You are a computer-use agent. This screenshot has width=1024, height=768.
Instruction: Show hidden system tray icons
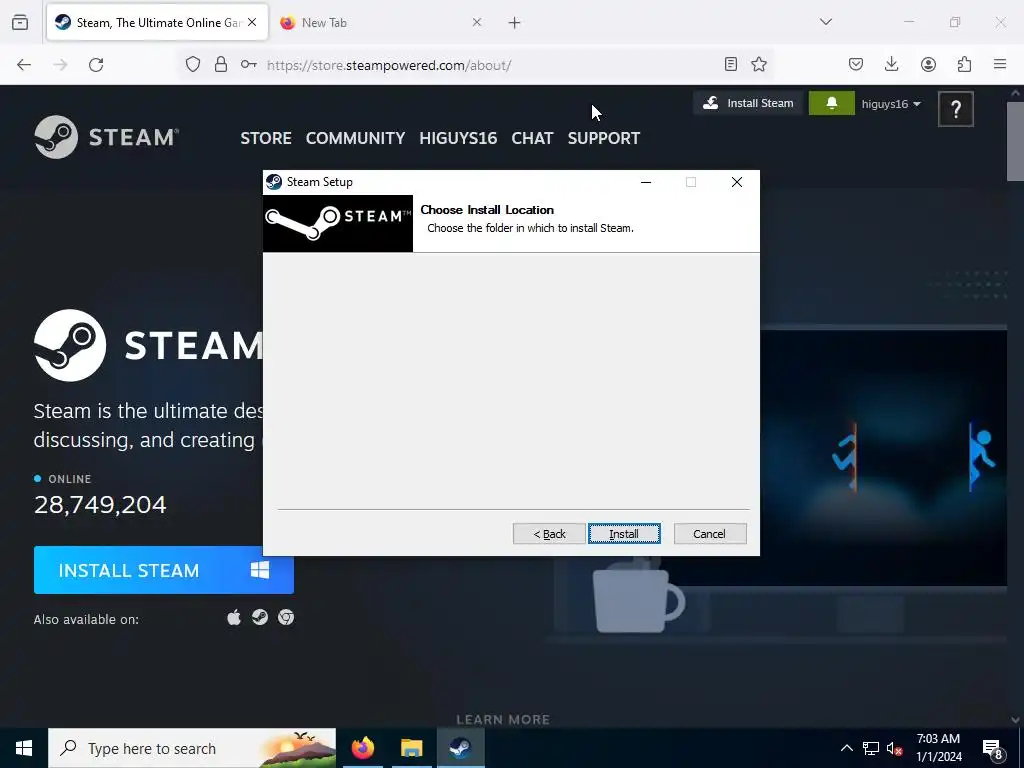(x=846, y=748)
